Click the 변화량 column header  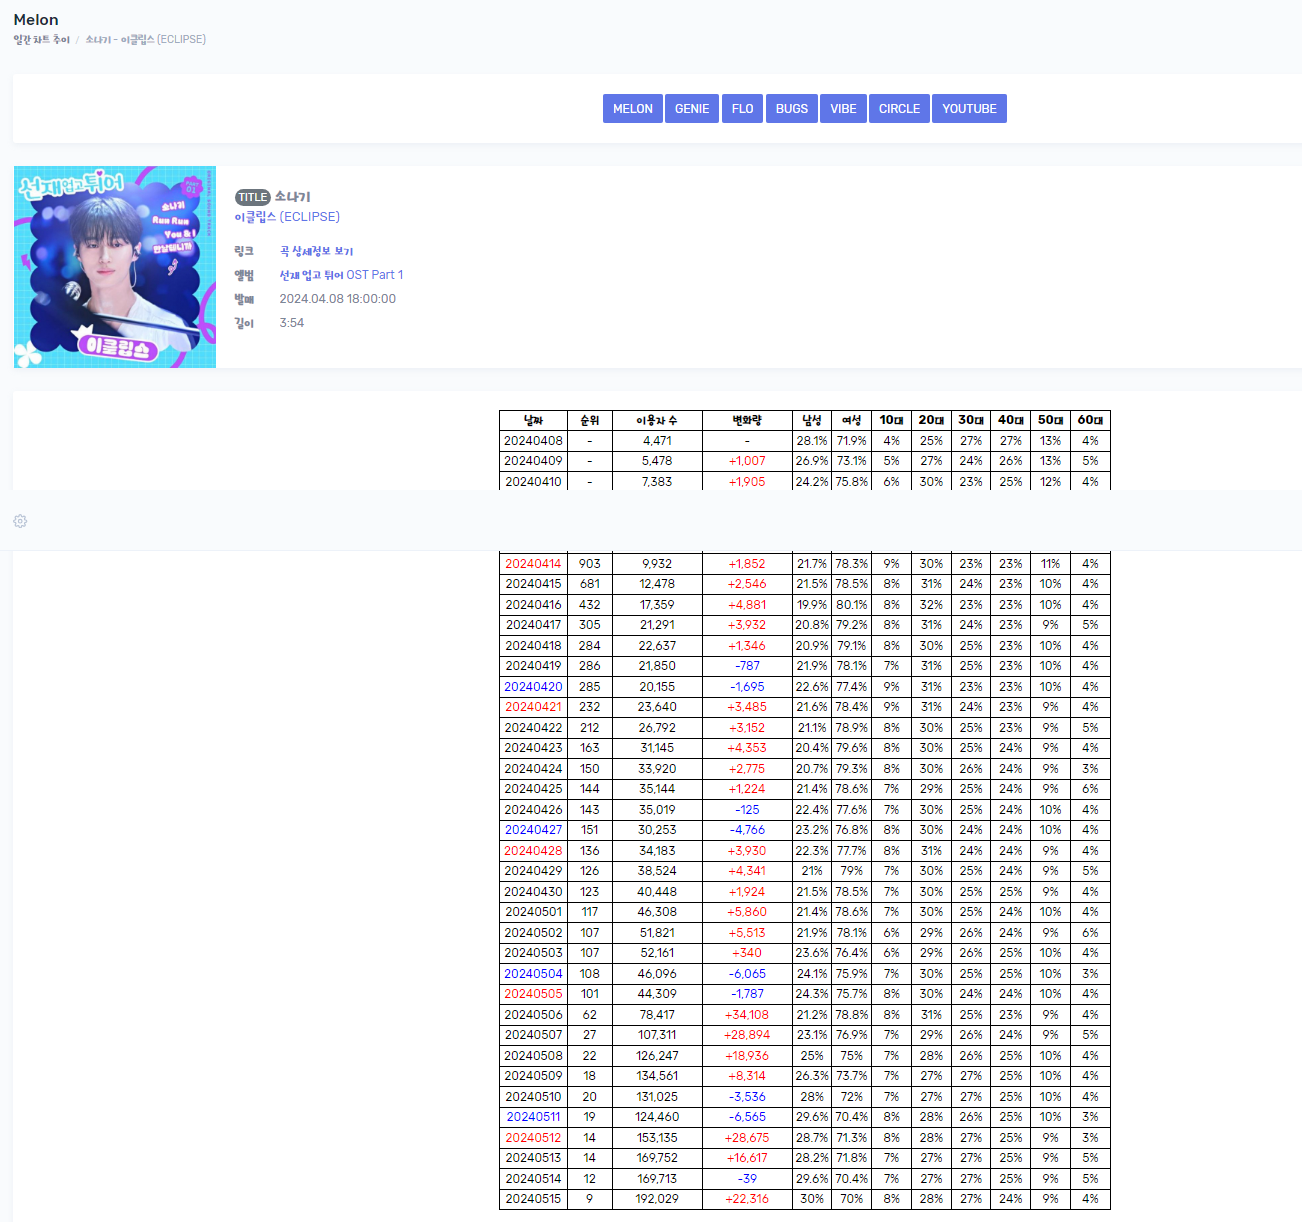coord(747,421)
